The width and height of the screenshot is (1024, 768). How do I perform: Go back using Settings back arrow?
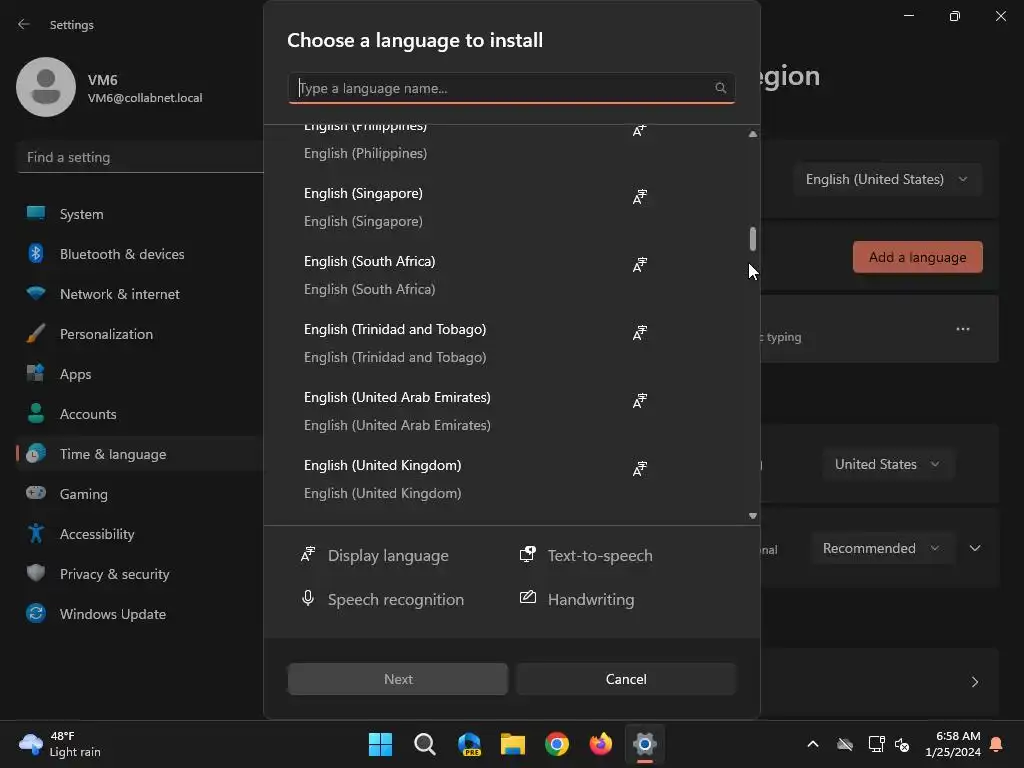(x=24, y=24)
